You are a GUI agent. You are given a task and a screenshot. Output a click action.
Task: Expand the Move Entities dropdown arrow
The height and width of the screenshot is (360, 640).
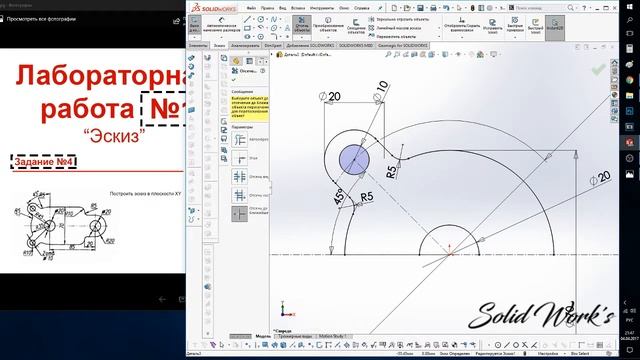[439, 37]
